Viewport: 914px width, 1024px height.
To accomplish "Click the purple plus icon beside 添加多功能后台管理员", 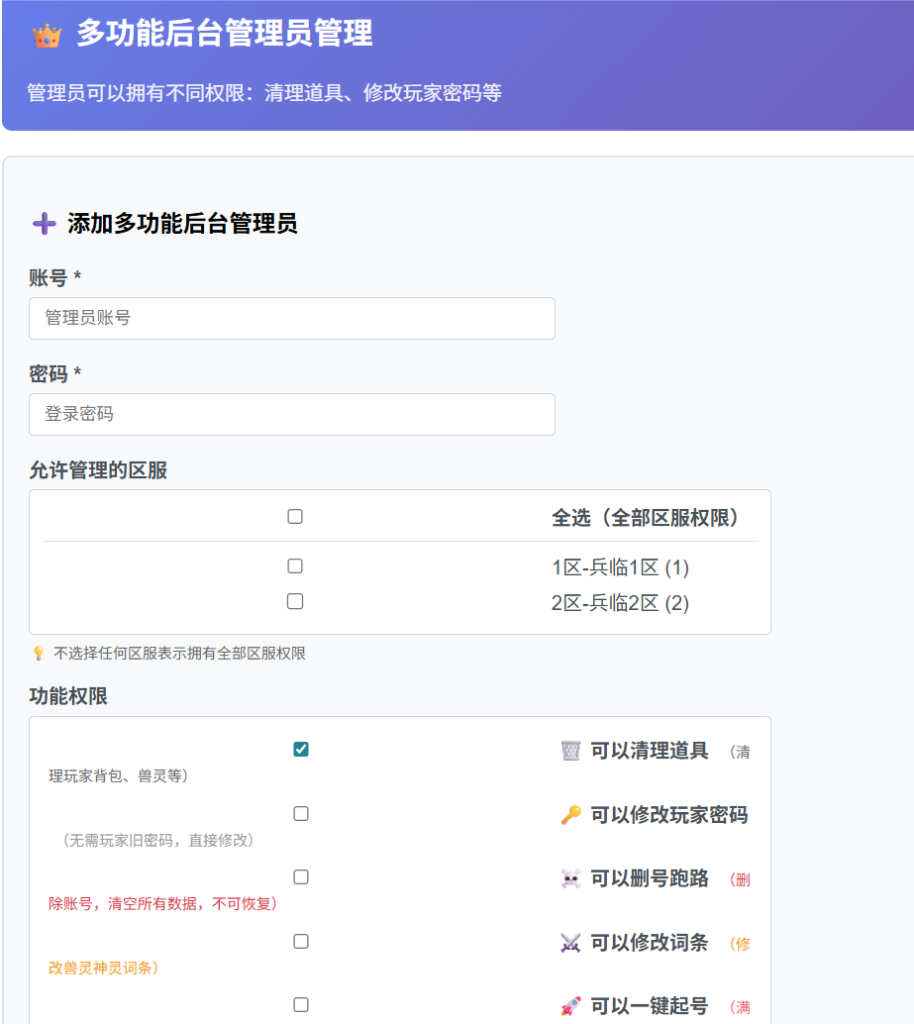I will [44, 223].
